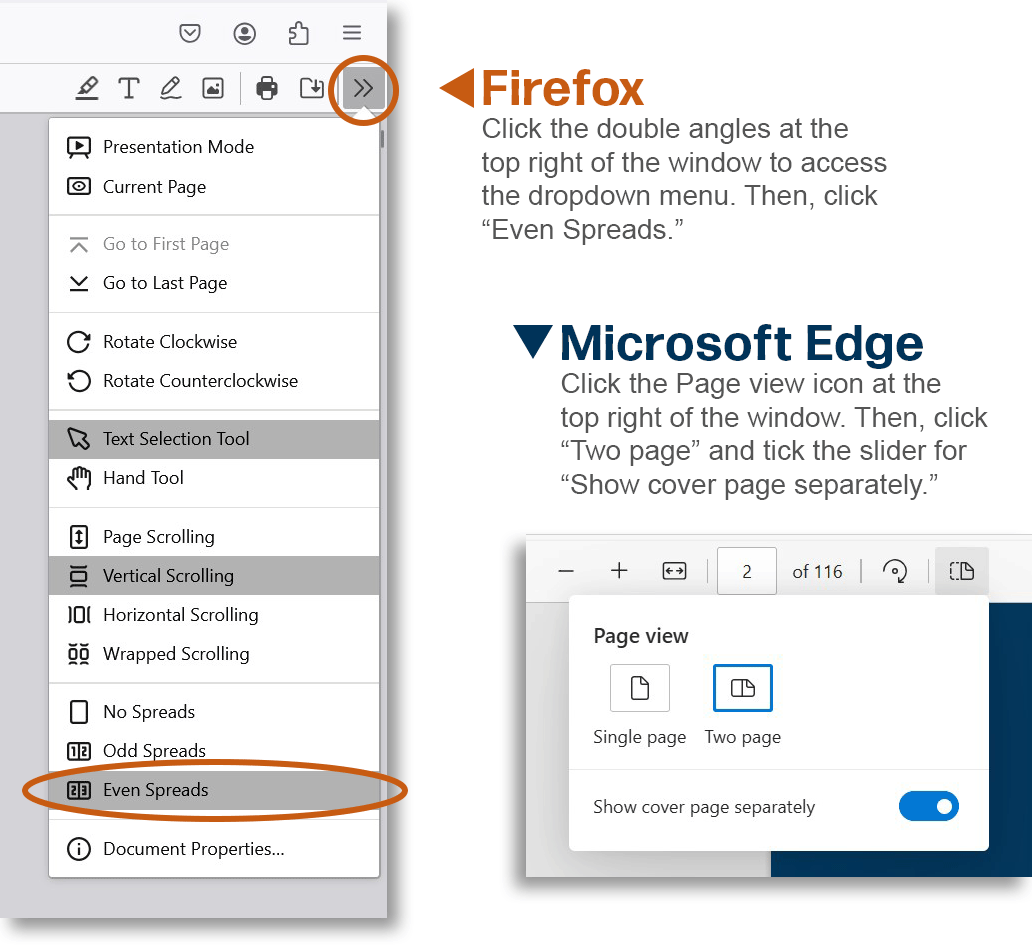Select Presentation Mode menu entry
This screenshot has width=1032, height=949.
178,147
